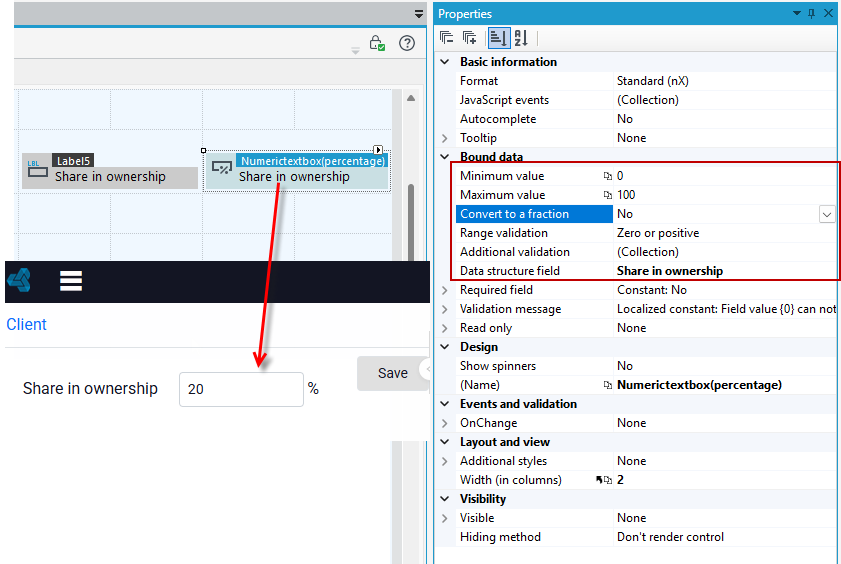Collapse the Bound data group

(445, 157)
